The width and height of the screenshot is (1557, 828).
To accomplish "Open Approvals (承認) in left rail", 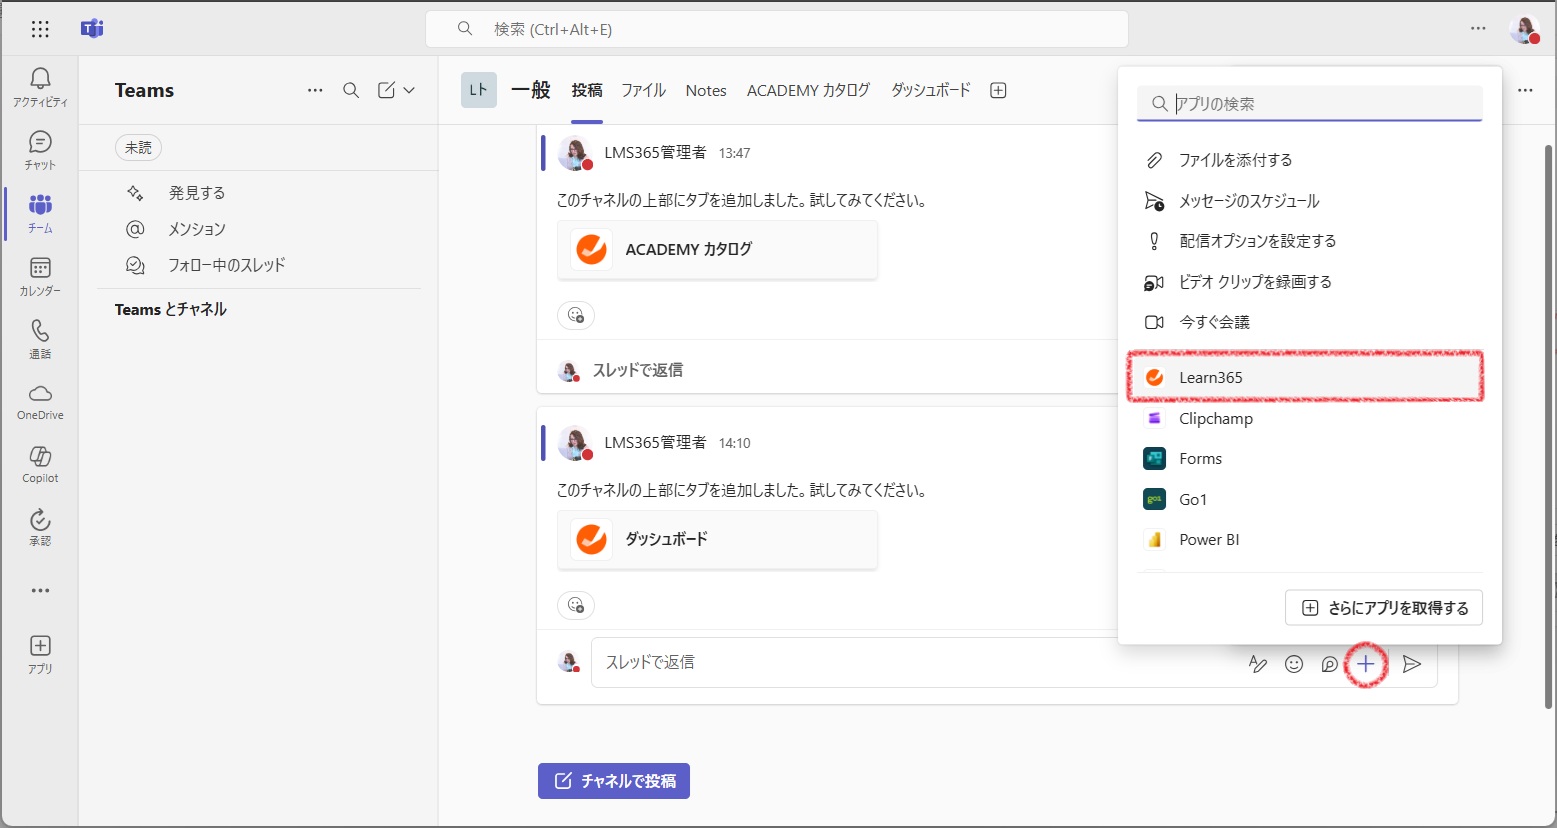I will pos(40,528).
